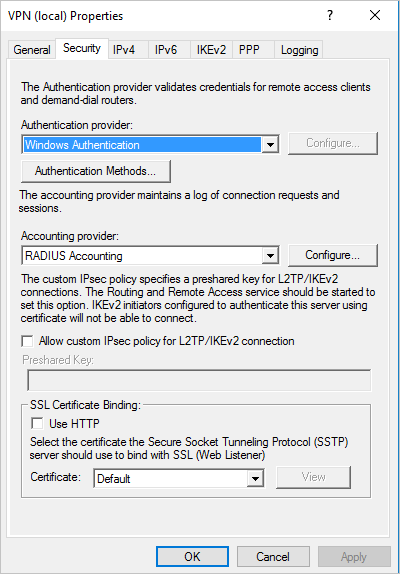Screen dimensions: 400x574
Task: Expand the Certificate dropdown arrow
Action: 255,478
